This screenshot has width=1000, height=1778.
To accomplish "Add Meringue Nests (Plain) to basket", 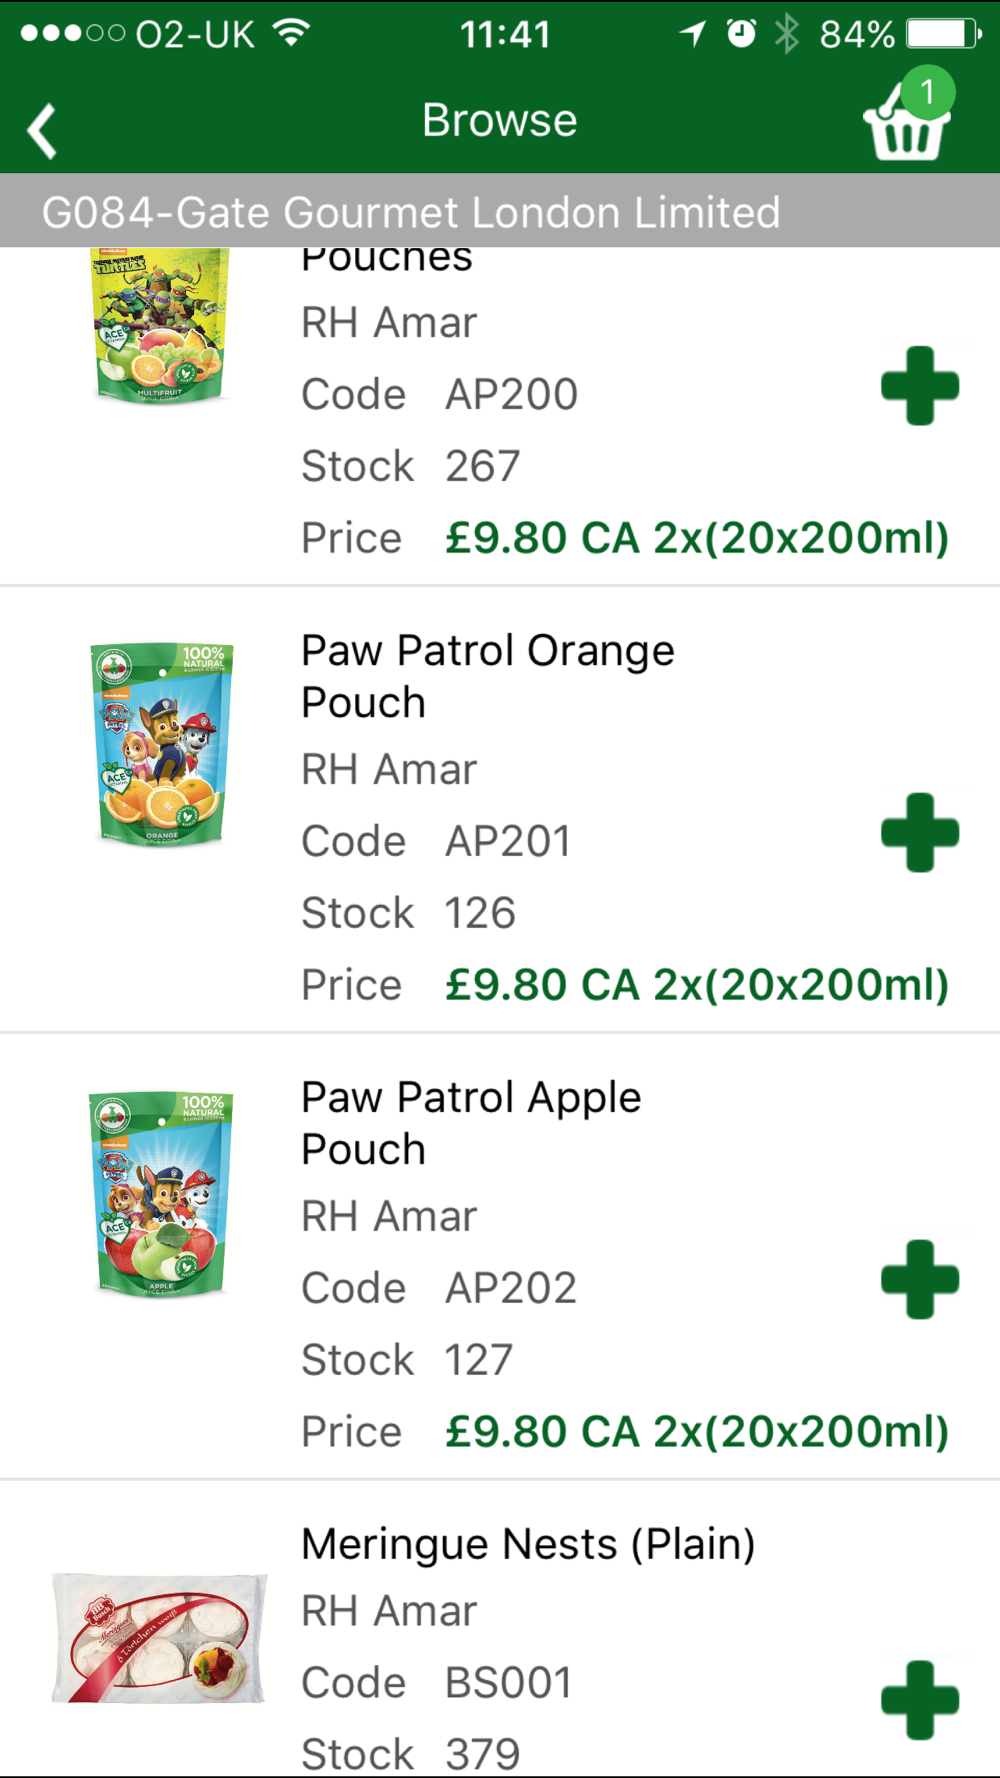I will click(920, 1700).
